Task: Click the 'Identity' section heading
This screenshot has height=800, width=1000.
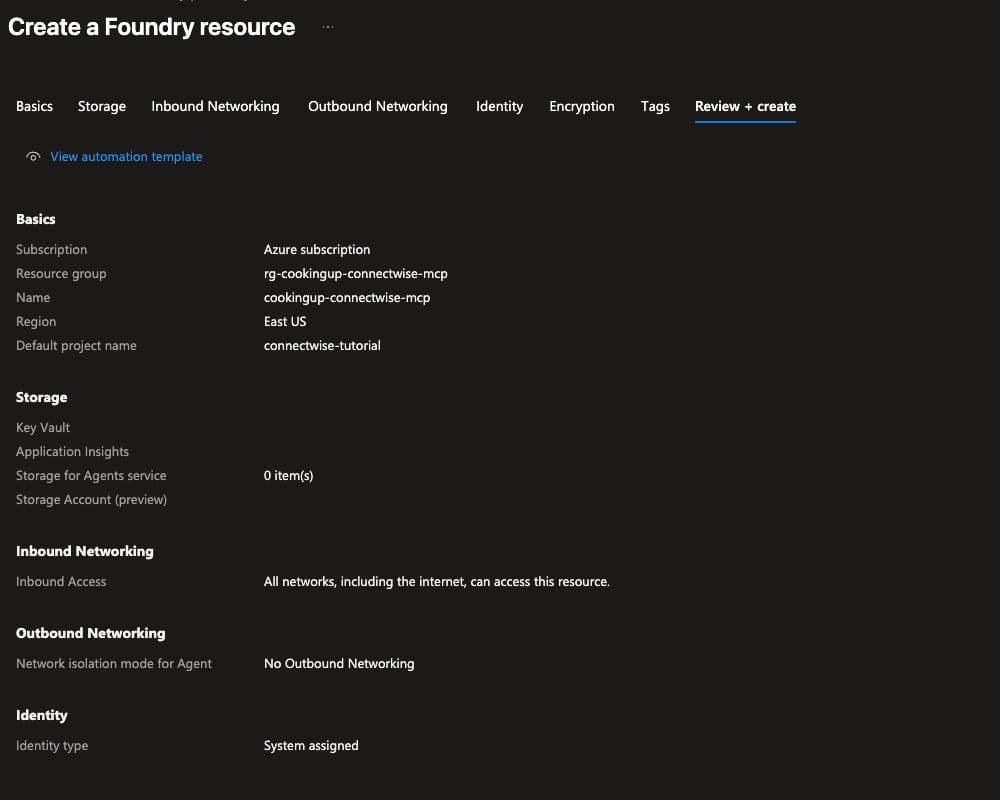Action: tap(41, 716)
